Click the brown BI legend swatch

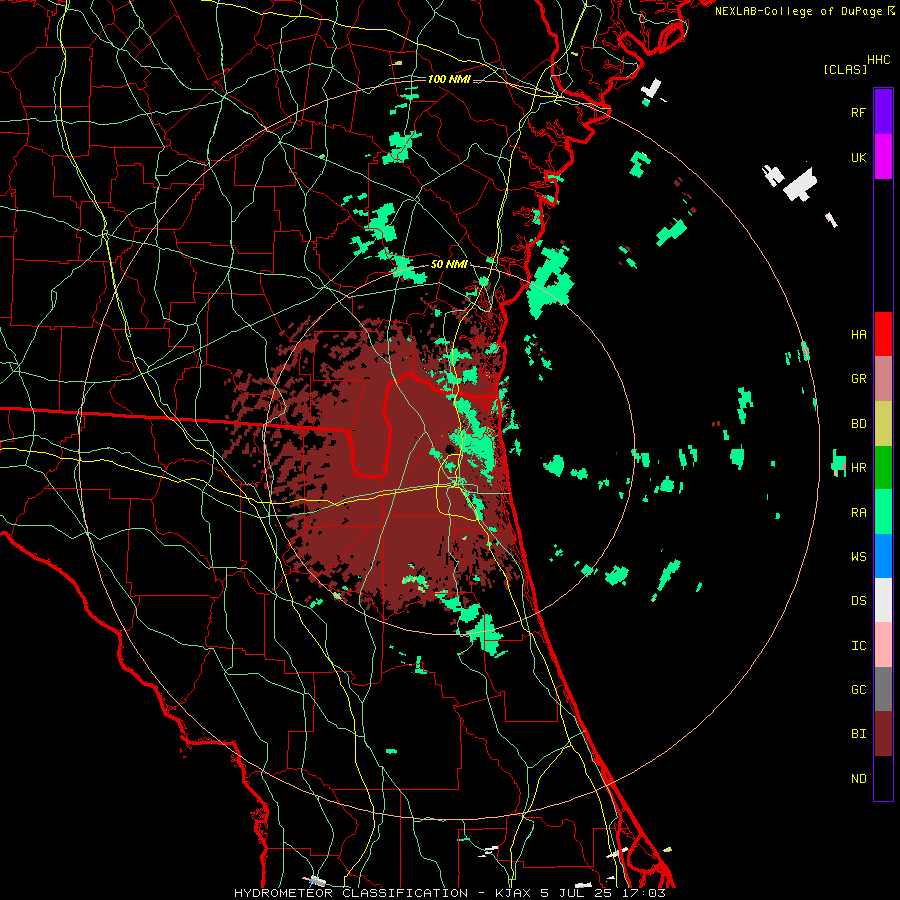click(883, 734)
